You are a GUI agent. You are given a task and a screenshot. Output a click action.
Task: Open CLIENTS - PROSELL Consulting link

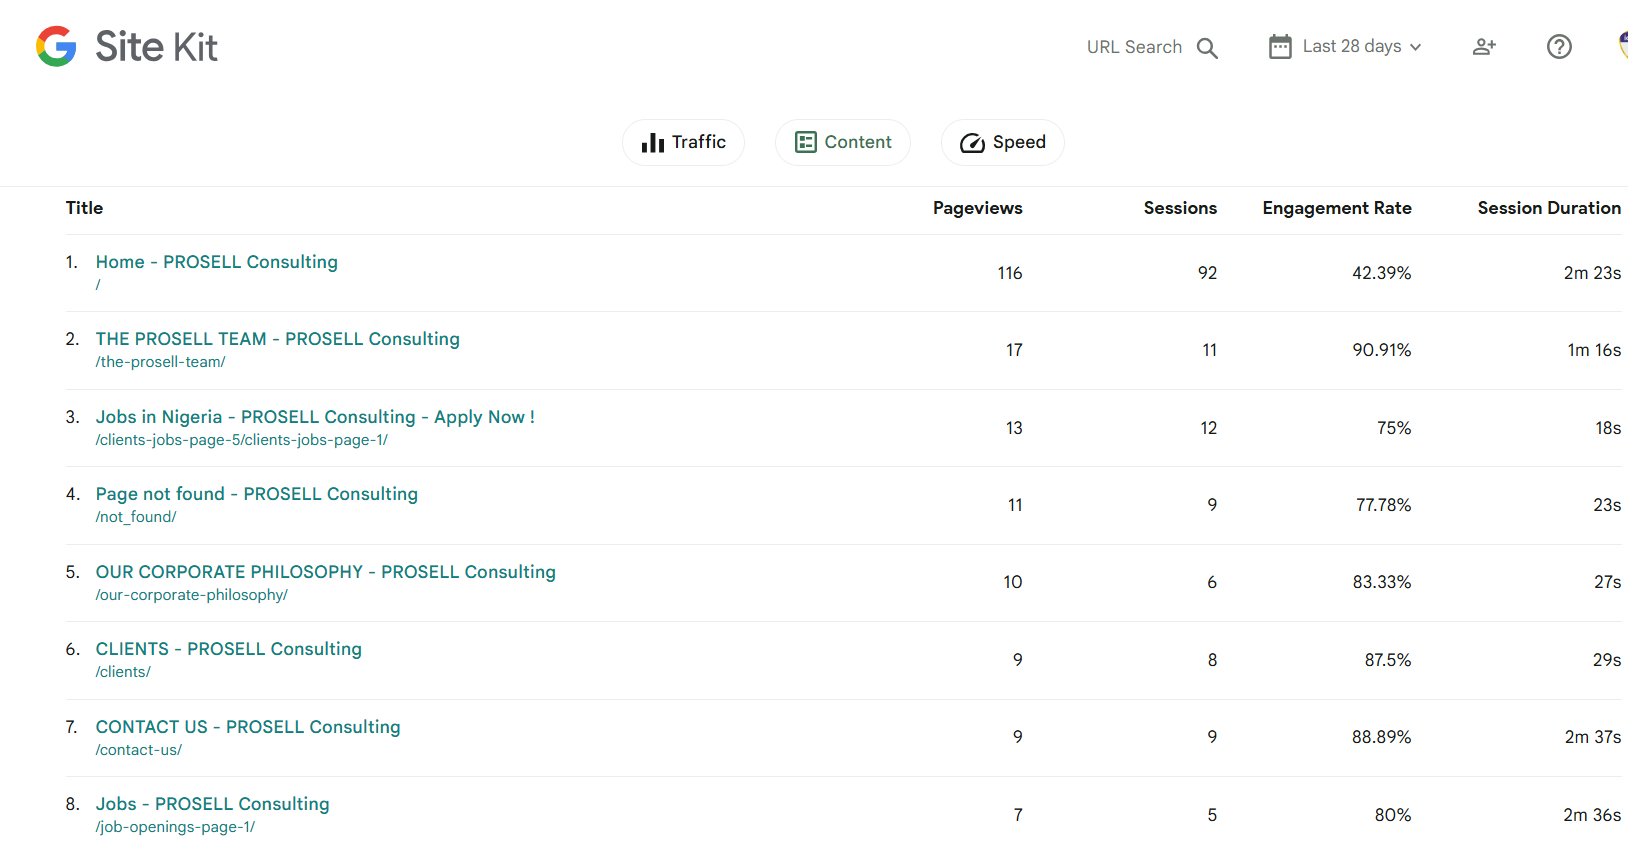click(x=229, y=649)
